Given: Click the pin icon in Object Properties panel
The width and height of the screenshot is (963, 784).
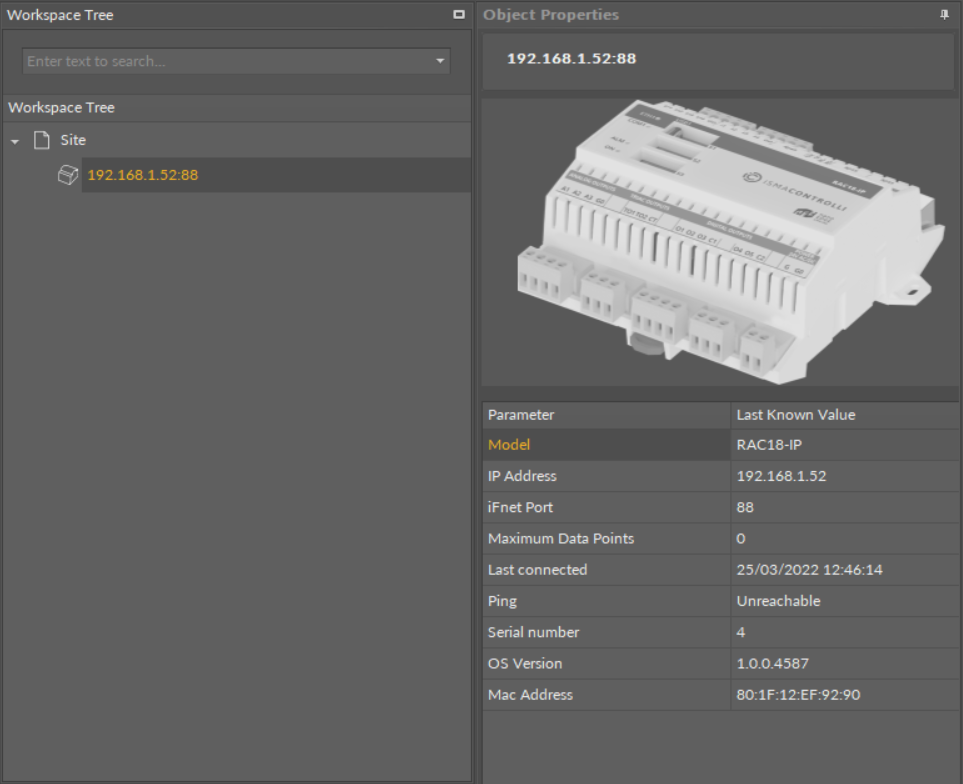Looking at the screenshot, I should click(944, 15).
